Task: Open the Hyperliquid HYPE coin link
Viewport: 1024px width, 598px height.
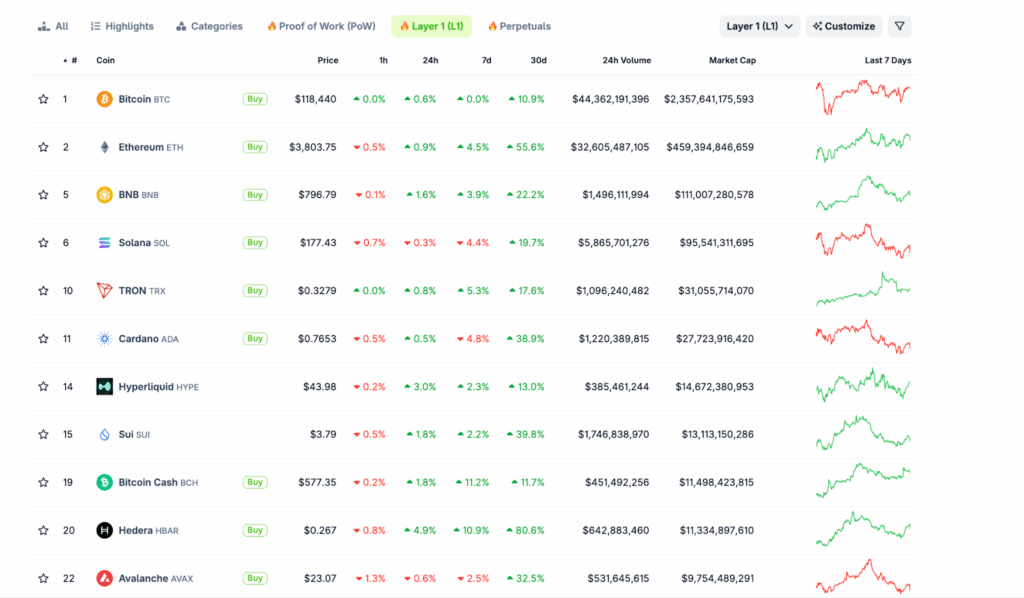Action: (159, 386)
